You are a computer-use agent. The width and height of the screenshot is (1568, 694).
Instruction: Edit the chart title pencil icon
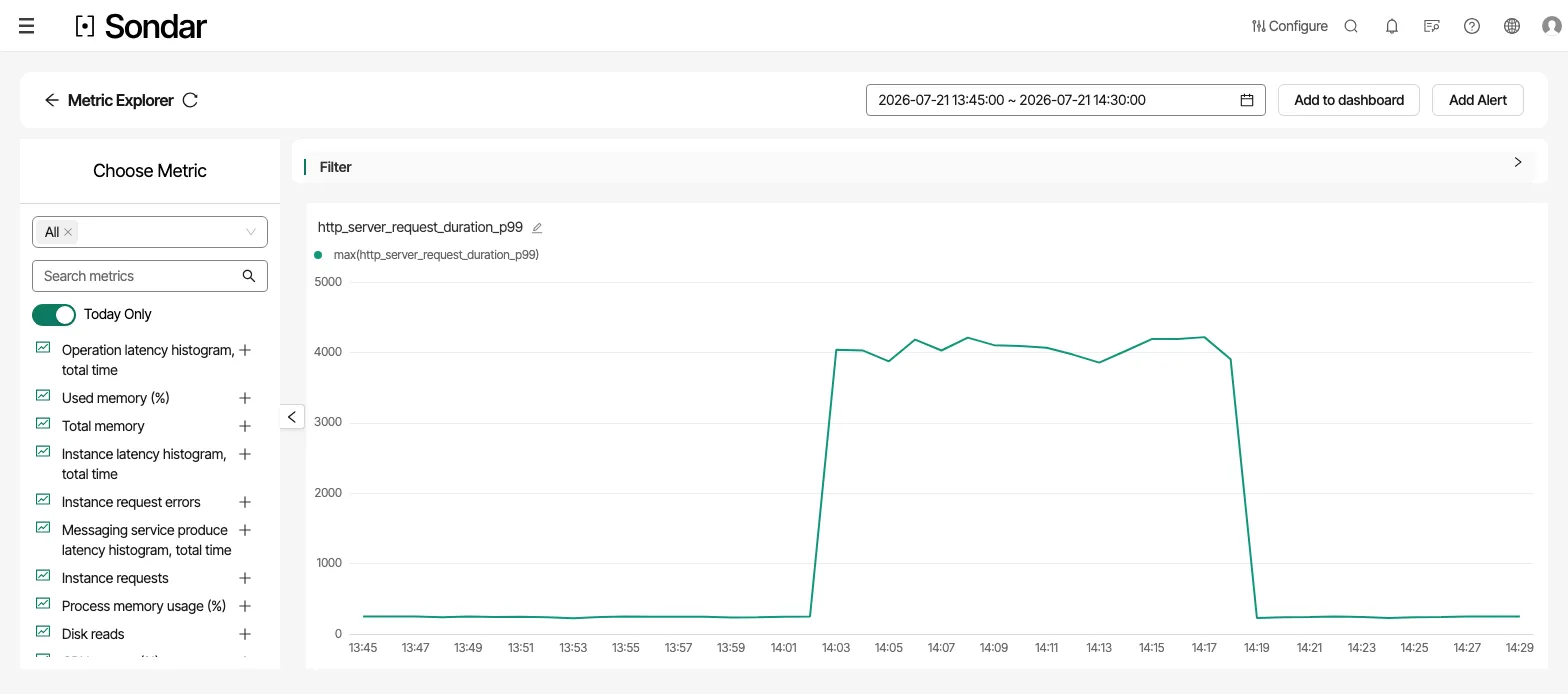(x=537, y=228)
